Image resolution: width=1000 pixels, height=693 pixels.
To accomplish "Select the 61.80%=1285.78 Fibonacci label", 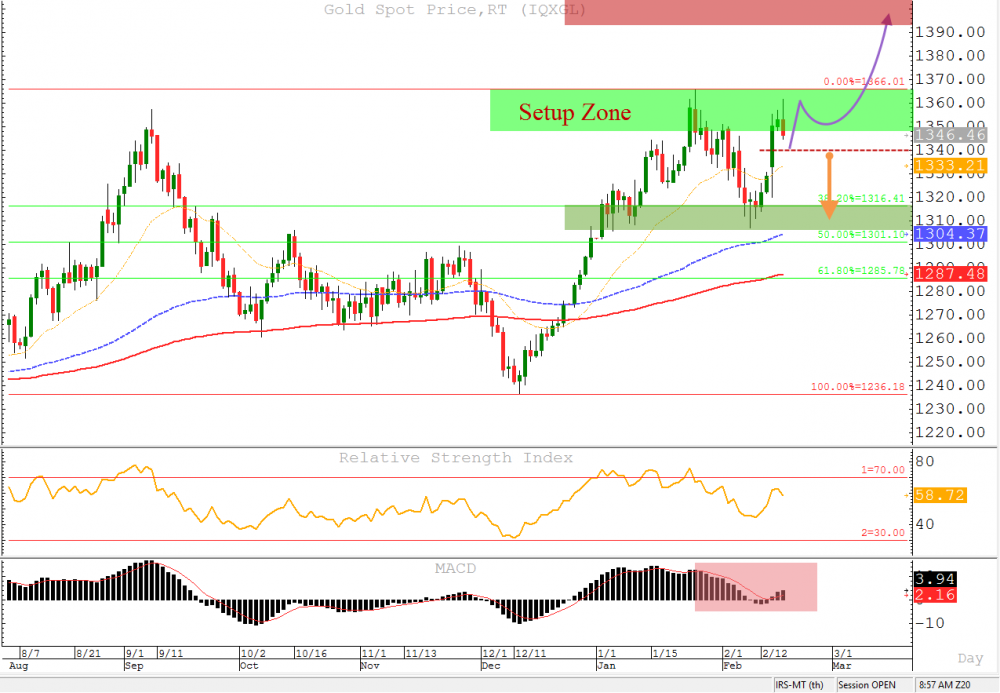I will (861, 271).
